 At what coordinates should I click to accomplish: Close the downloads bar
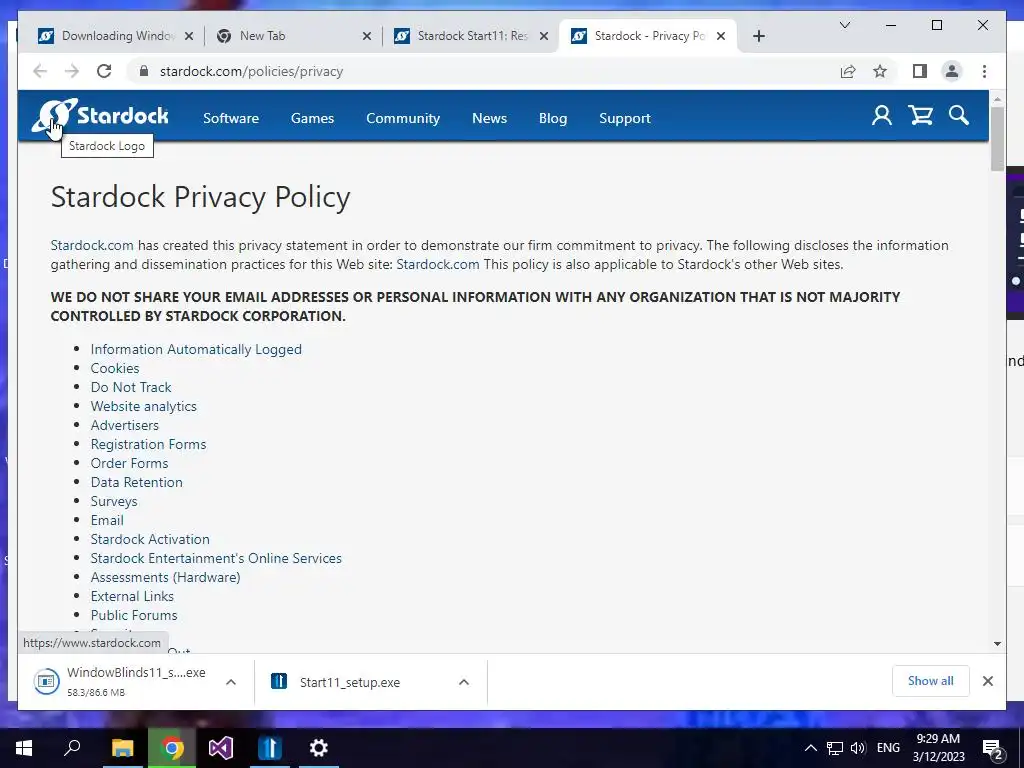[x=987, y=681]
